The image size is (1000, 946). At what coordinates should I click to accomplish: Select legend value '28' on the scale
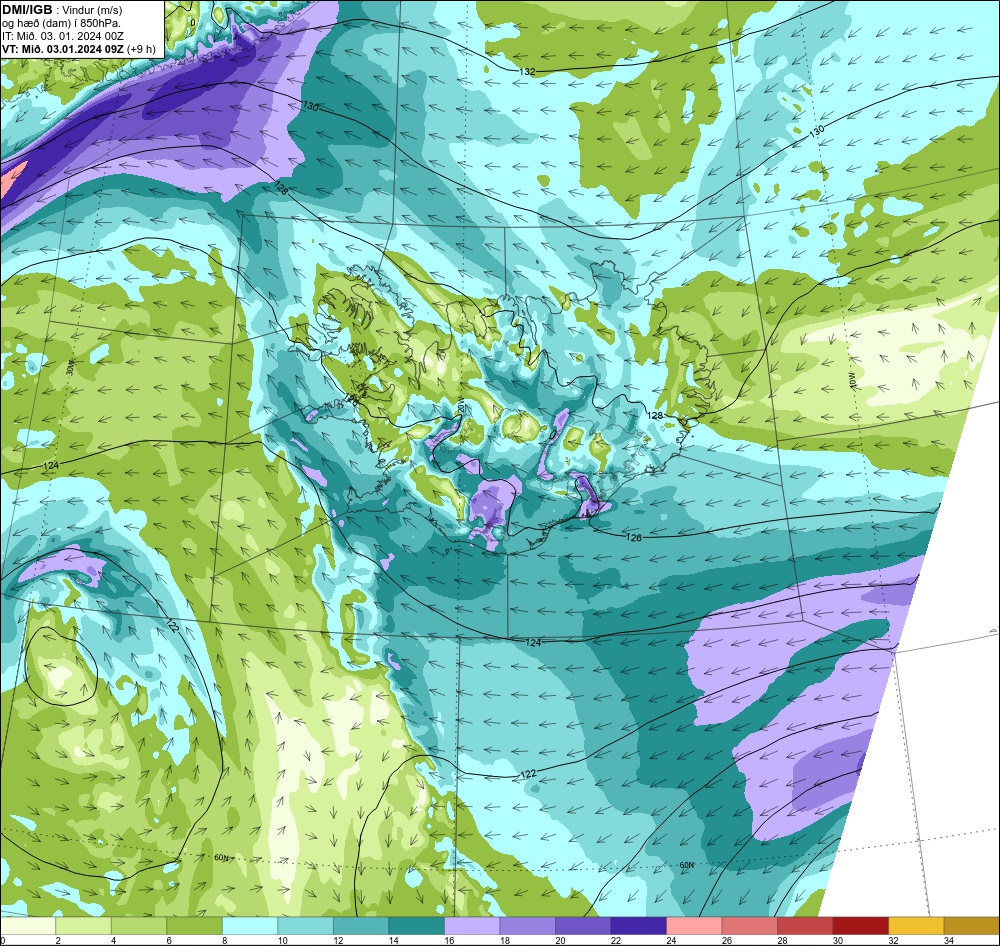pos(782,940)
